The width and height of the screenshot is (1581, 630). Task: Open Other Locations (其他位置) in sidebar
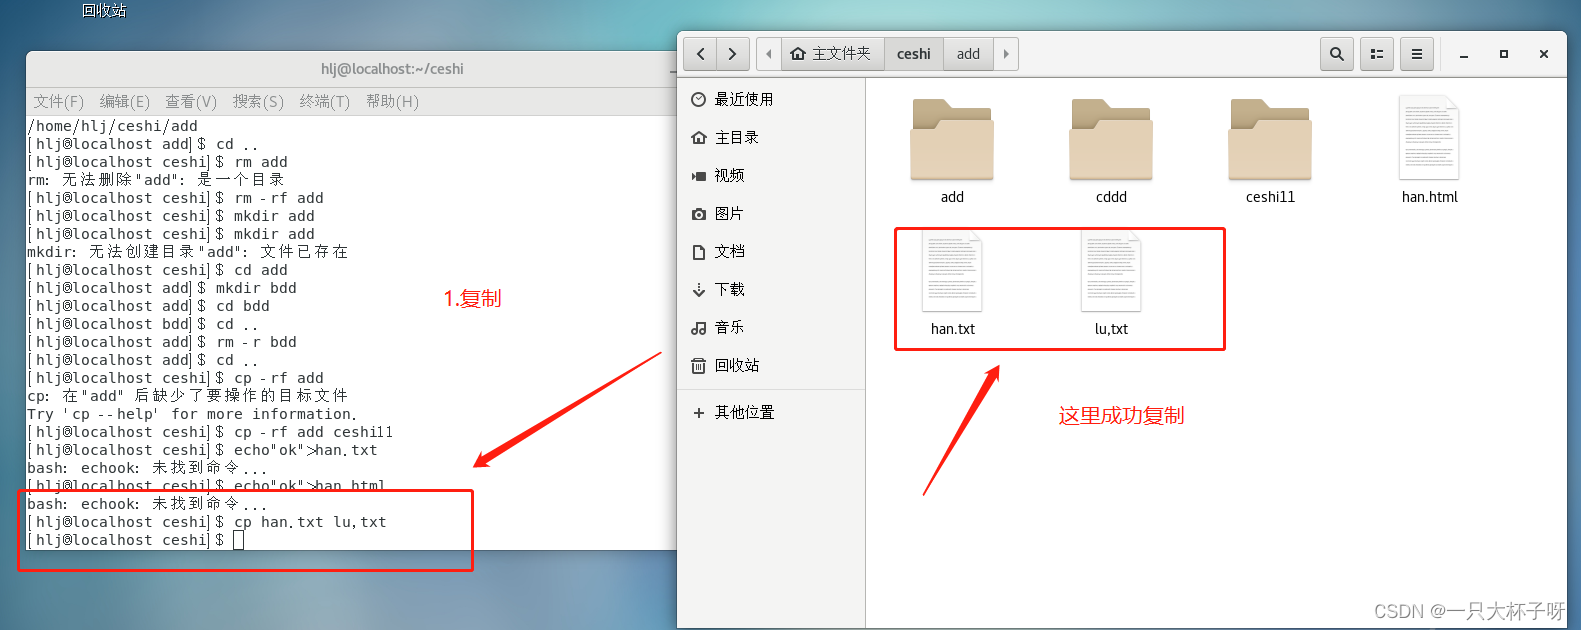[x=771, y=412]
